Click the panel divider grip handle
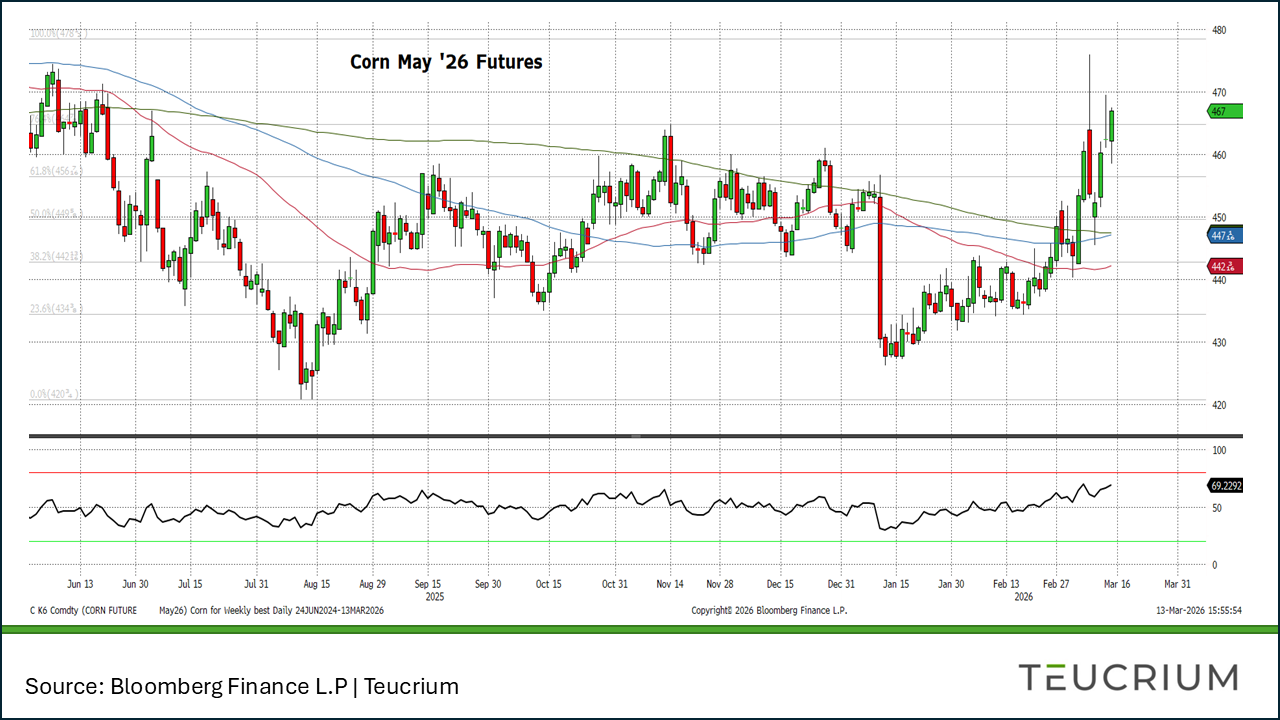Viewport: 1280px width, 720px height. click(636, 436)
